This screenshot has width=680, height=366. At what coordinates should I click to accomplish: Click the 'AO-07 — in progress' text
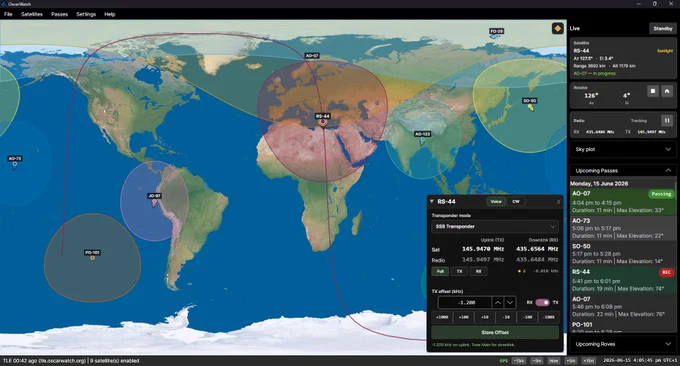[594, 74]
